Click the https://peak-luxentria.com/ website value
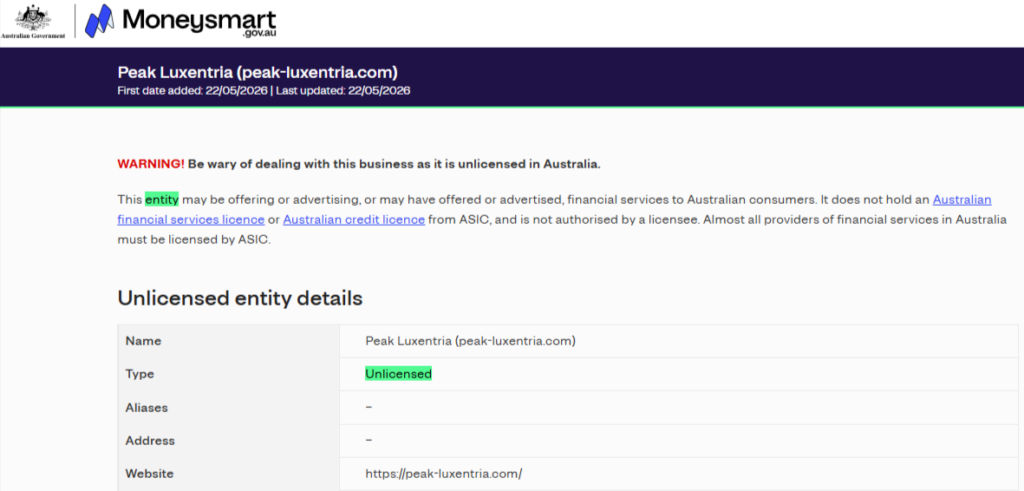This screenshot has width=1024, height=491. pyautogui.click(x=443, y=474)
